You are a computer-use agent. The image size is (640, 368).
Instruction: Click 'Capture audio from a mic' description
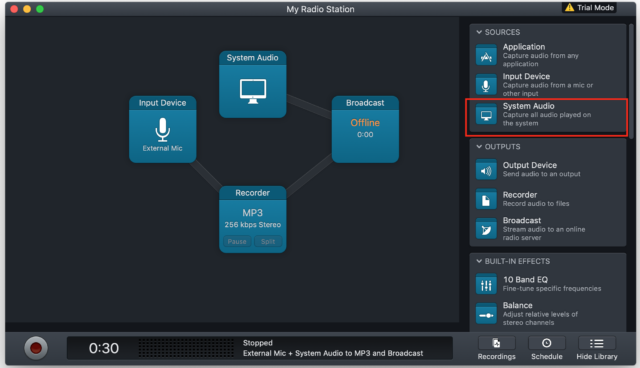(x=548, y=89)
